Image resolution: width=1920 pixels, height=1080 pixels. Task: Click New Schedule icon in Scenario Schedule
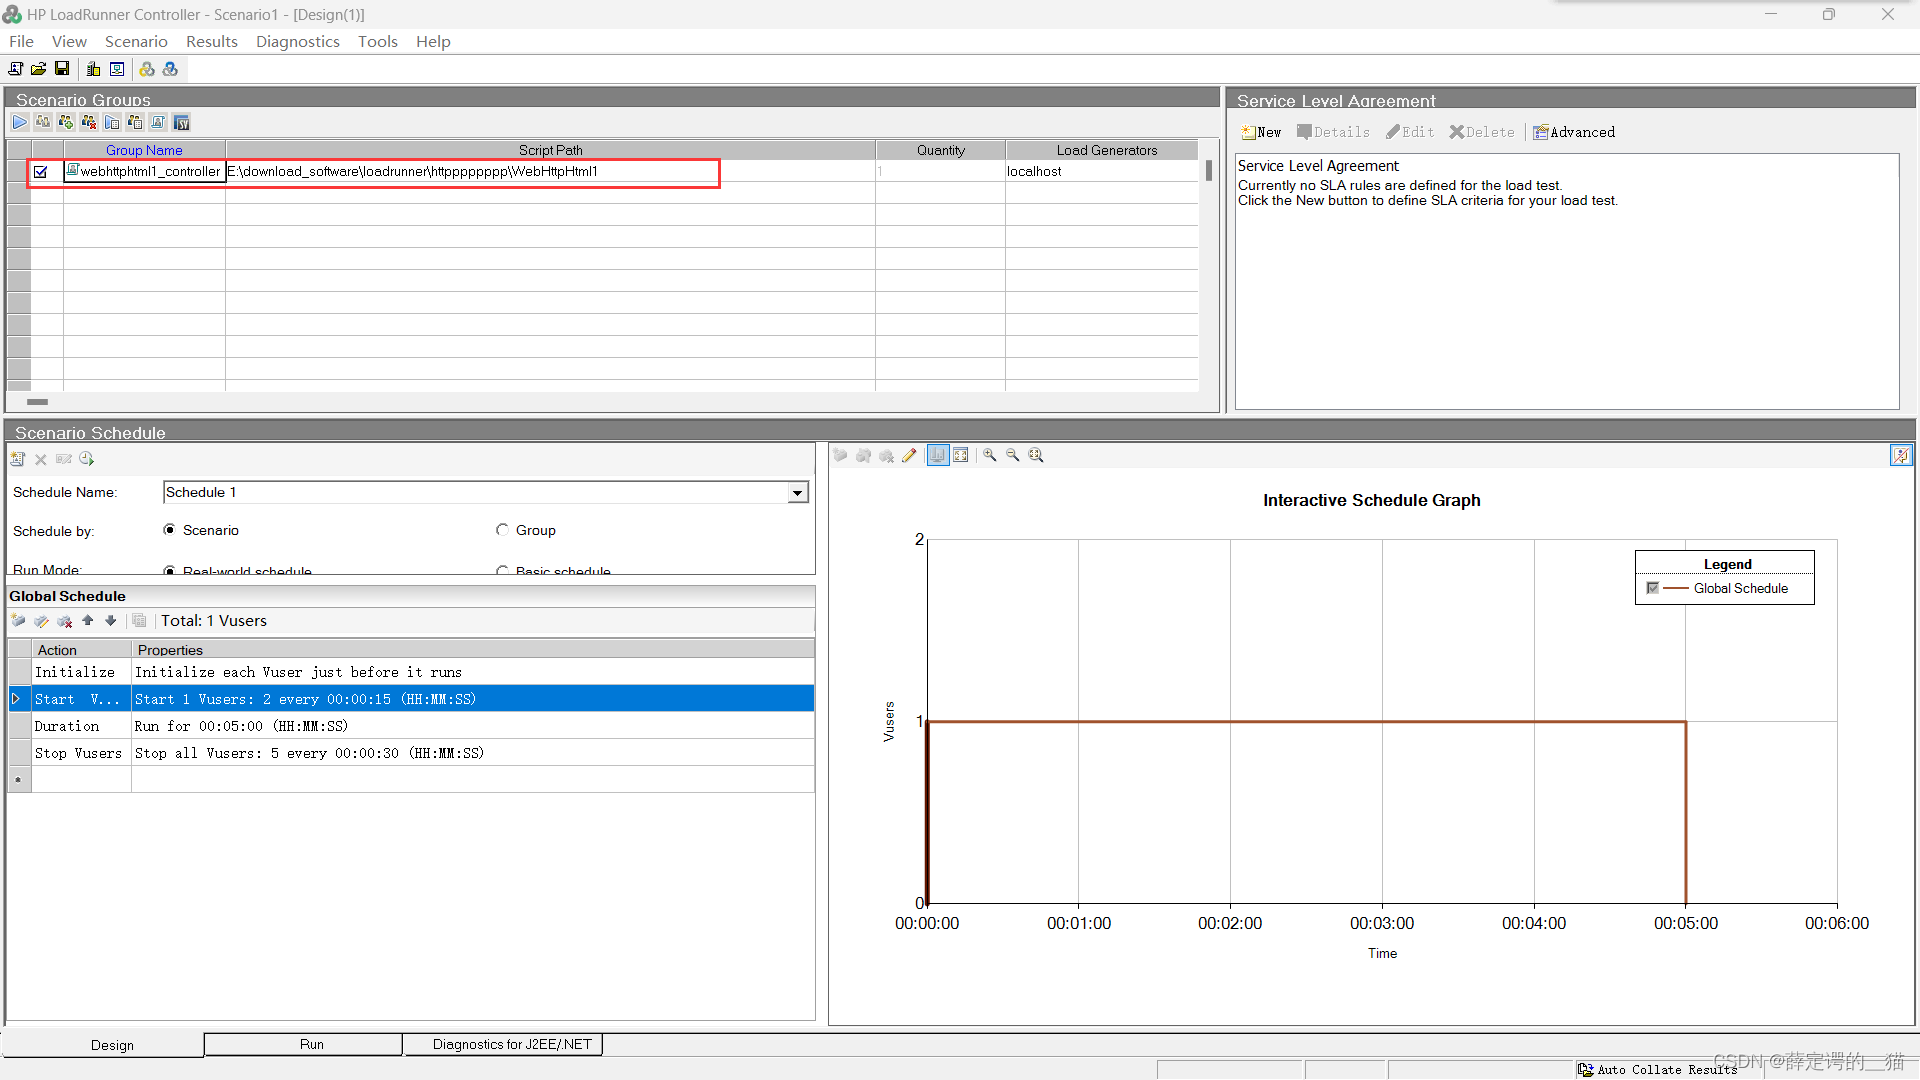(x=18, y=459)
